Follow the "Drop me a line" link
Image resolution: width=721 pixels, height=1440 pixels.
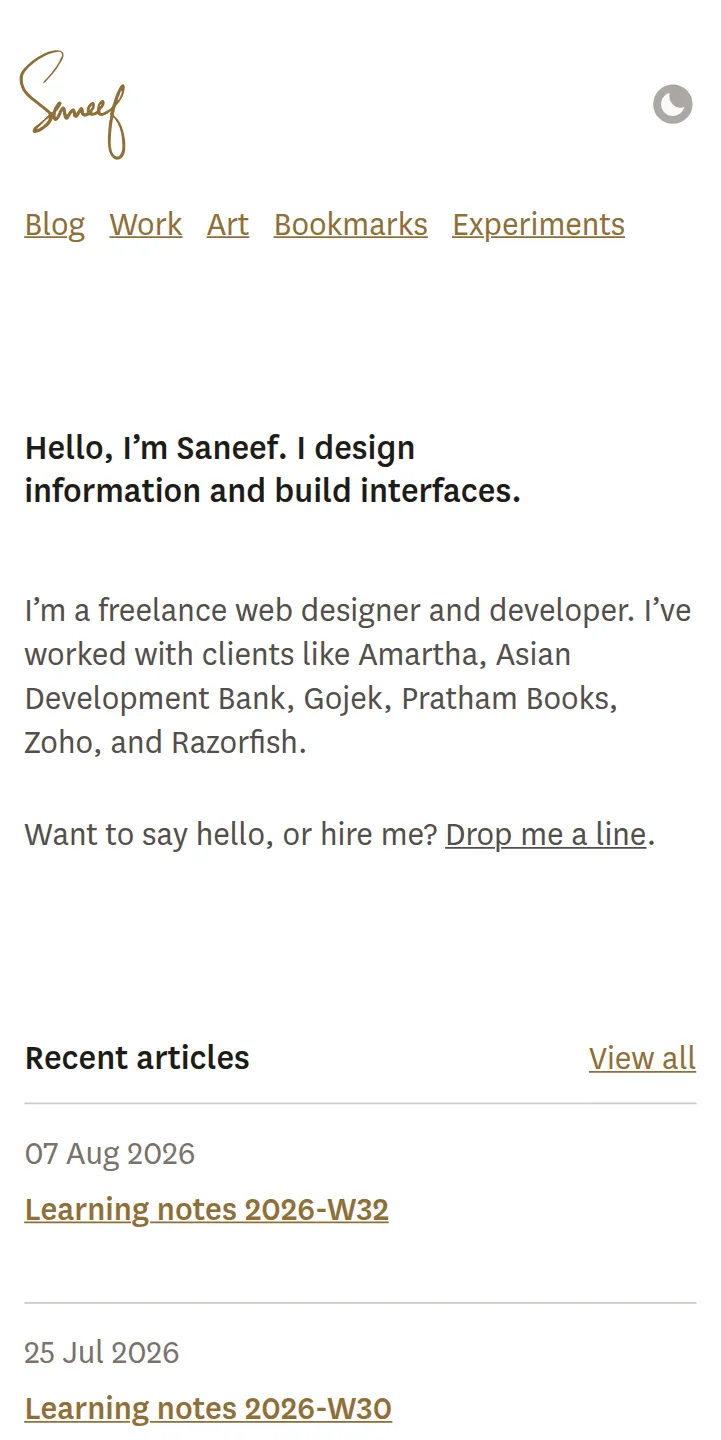click(x=546, y=834)
